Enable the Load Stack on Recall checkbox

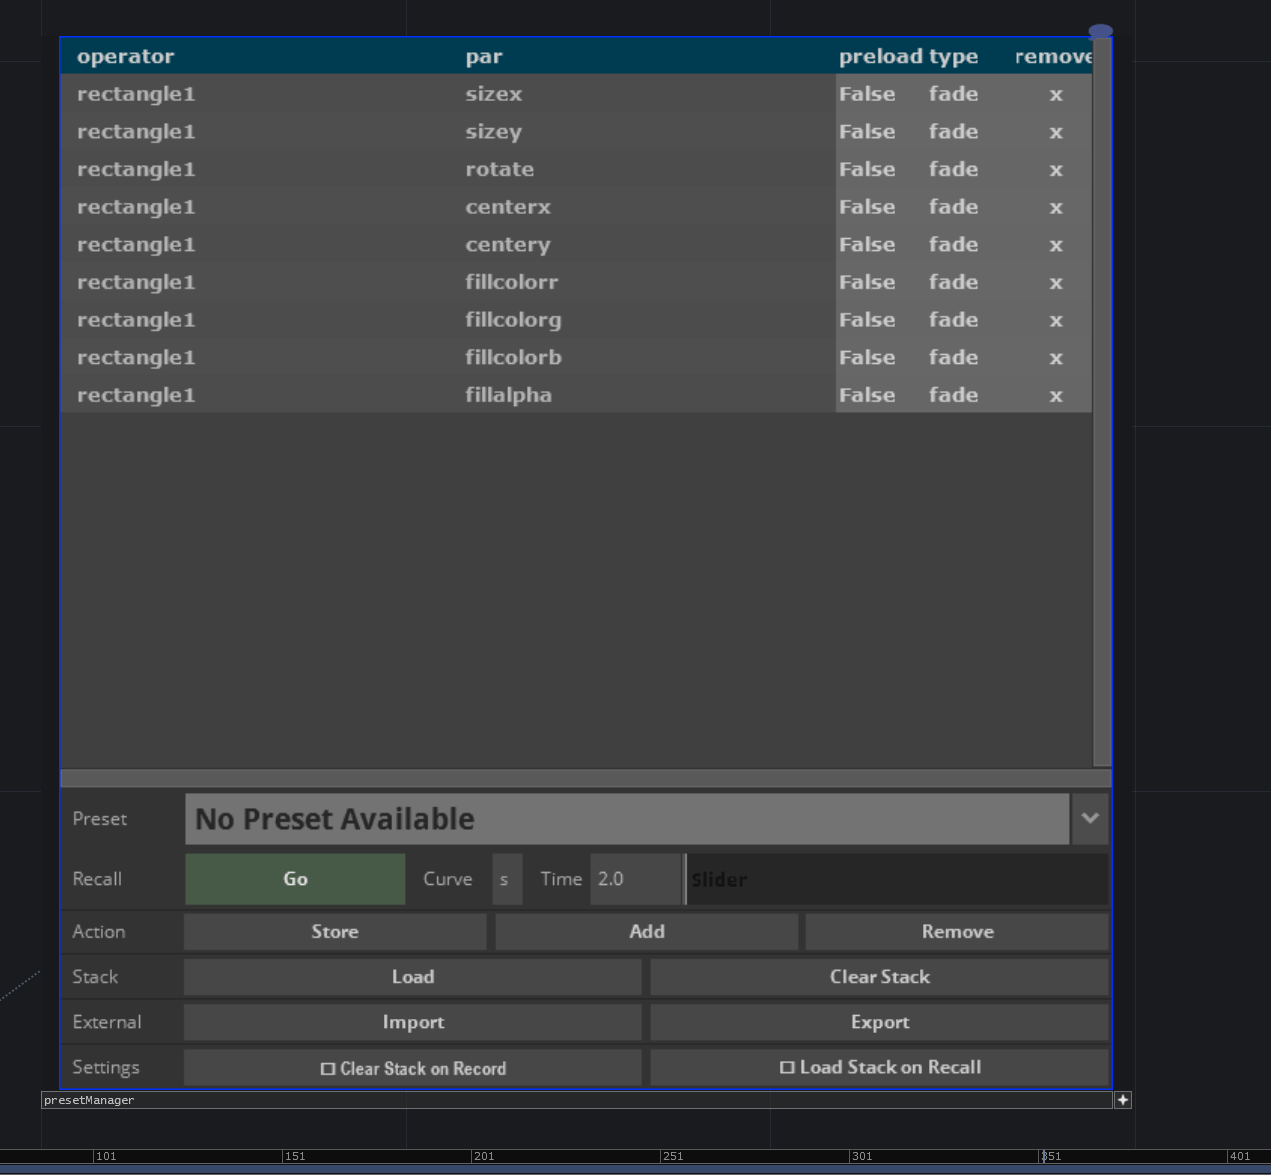(788, 1067)
